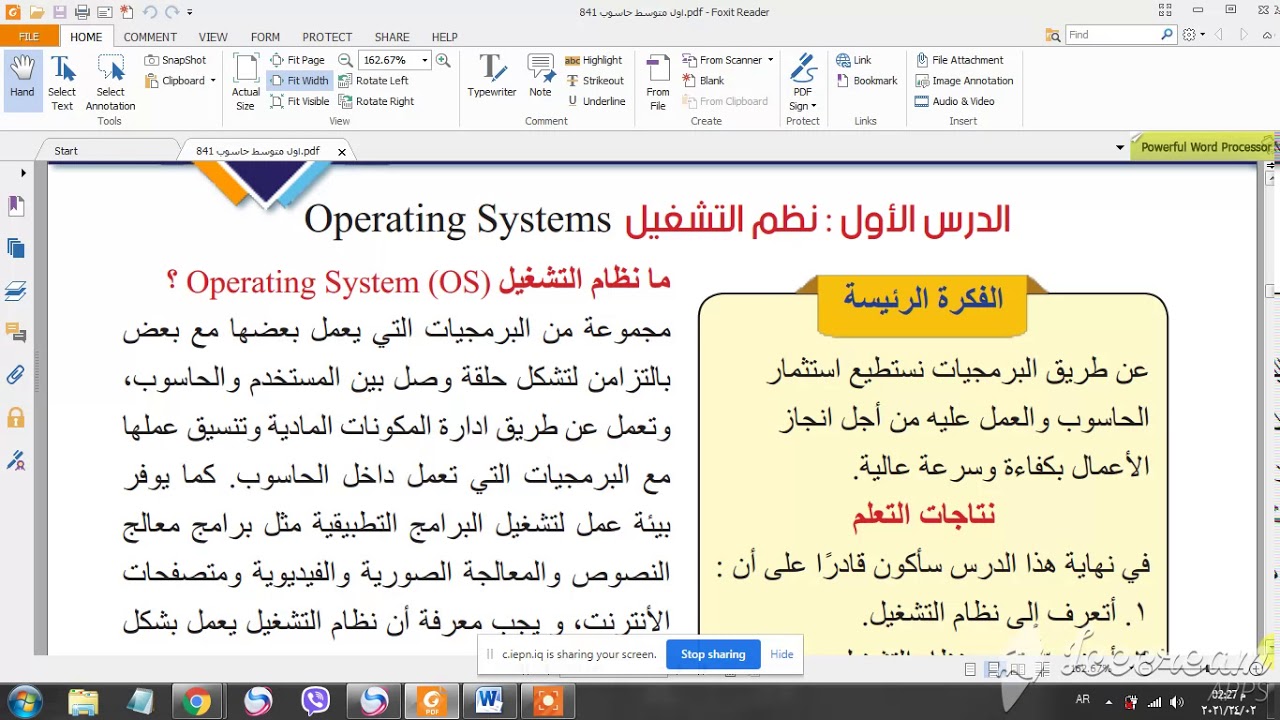
Task: Open the search folder icon beside Find
Action: point(1052,35)
